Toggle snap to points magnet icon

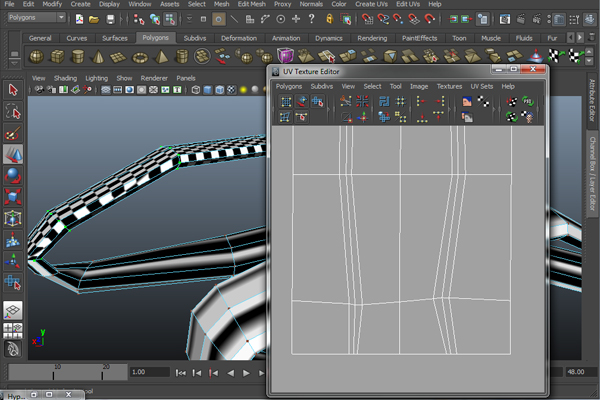tap(398, 18)
